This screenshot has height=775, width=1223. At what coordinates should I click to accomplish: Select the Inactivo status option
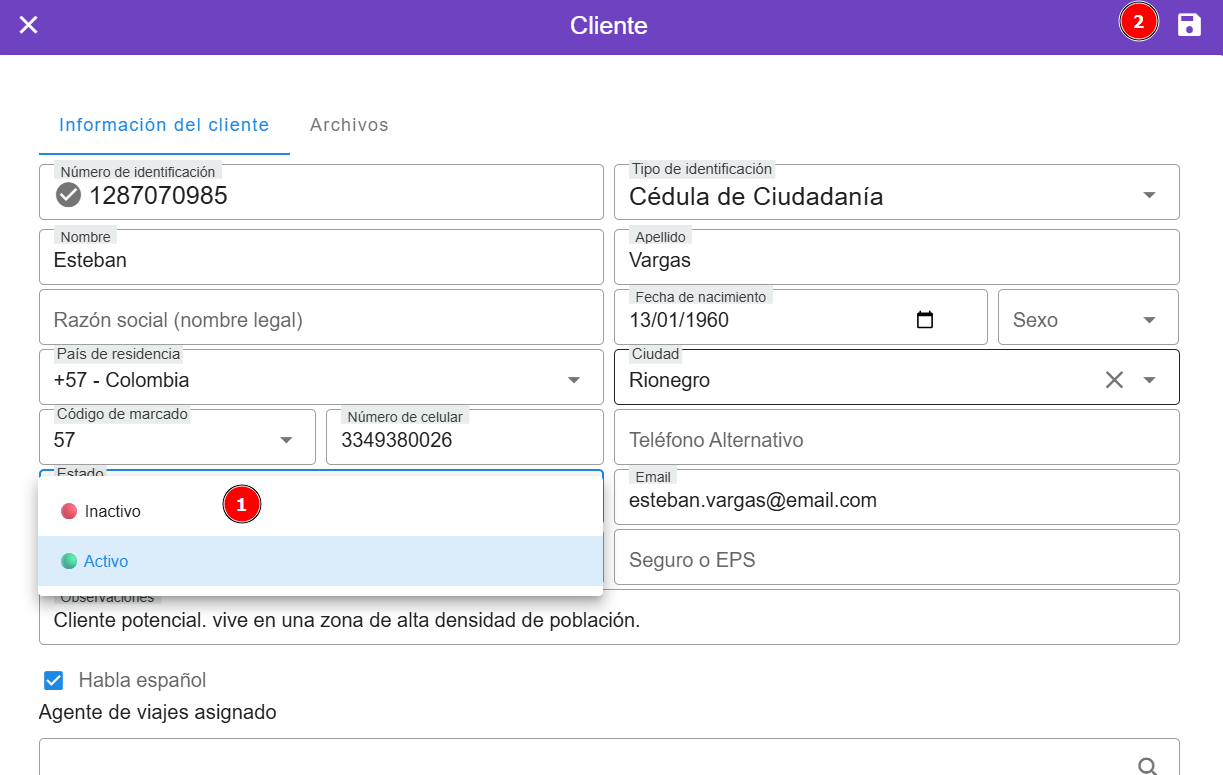[x=112, y=511]
